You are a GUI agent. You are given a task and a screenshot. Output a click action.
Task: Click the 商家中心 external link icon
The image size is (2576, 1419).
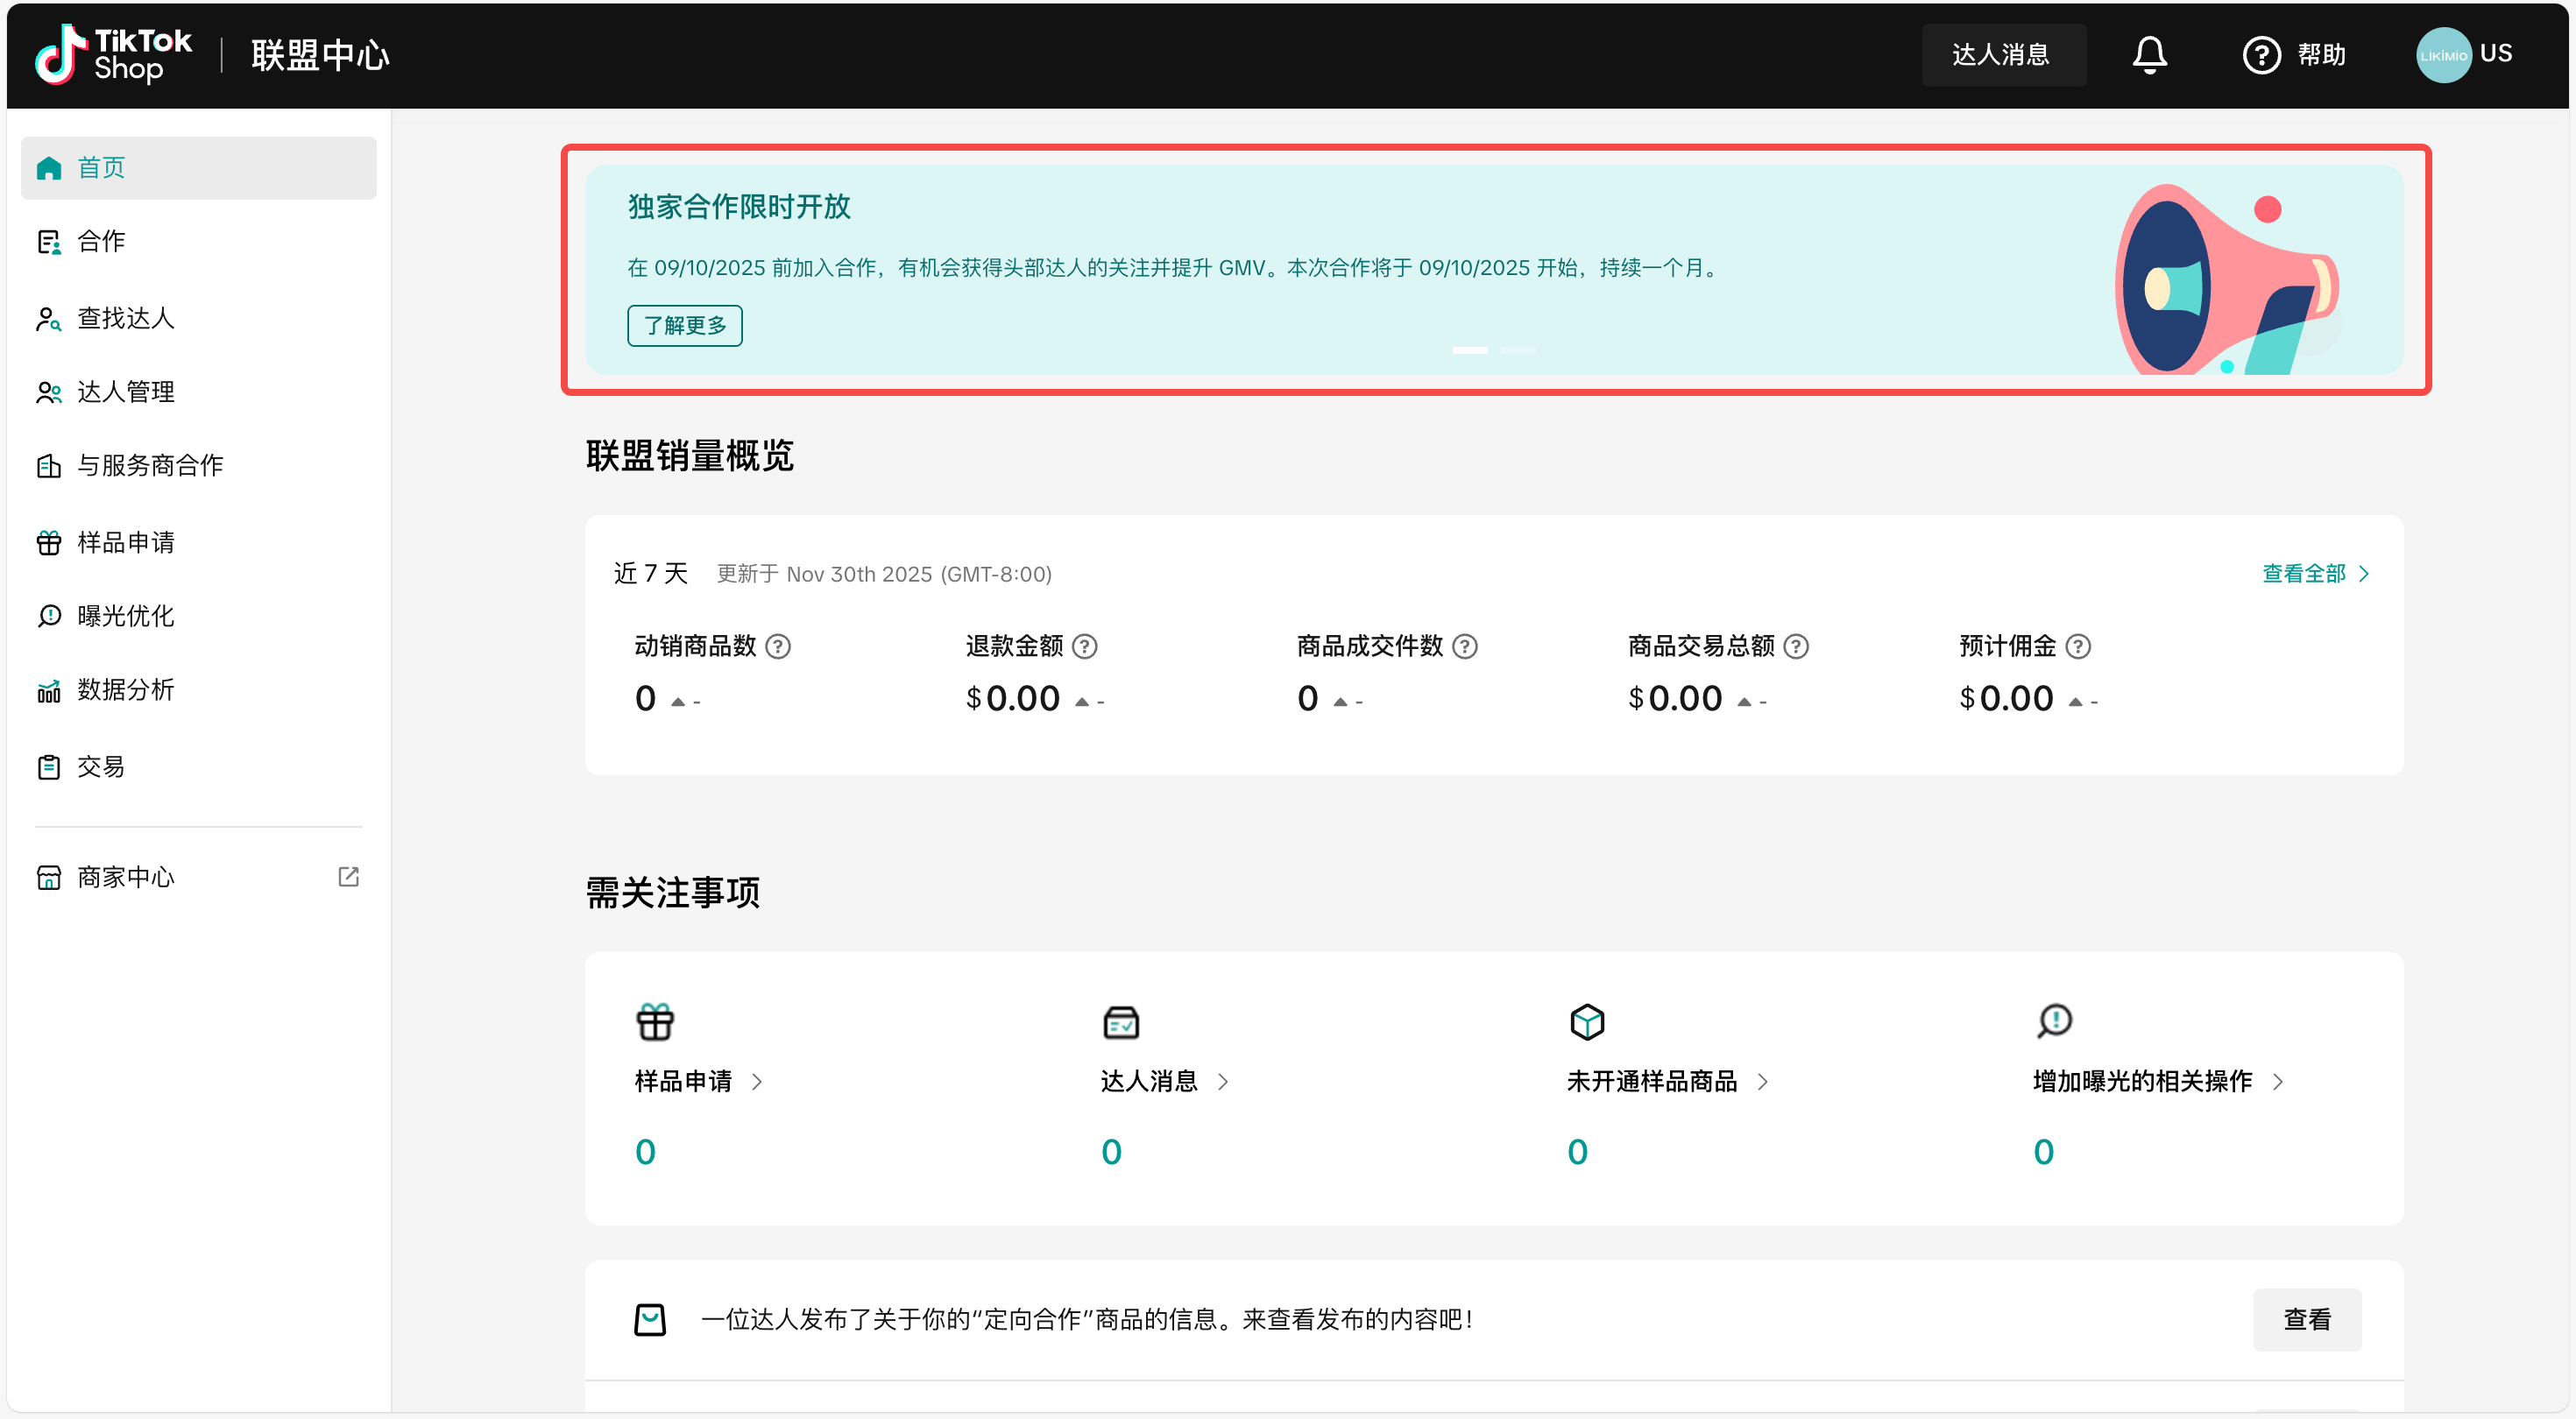click(348, 877)
